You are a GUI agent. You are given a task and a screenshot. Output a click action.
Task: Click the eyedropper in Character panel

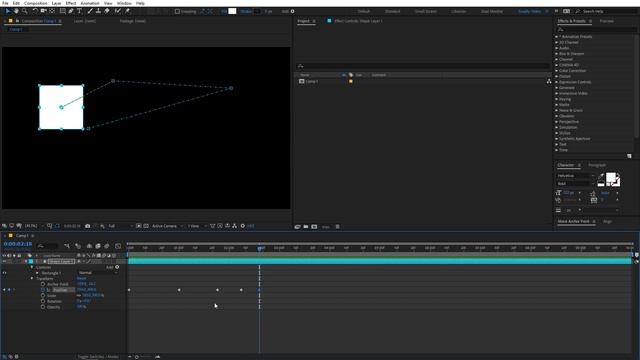pos(601,176)
